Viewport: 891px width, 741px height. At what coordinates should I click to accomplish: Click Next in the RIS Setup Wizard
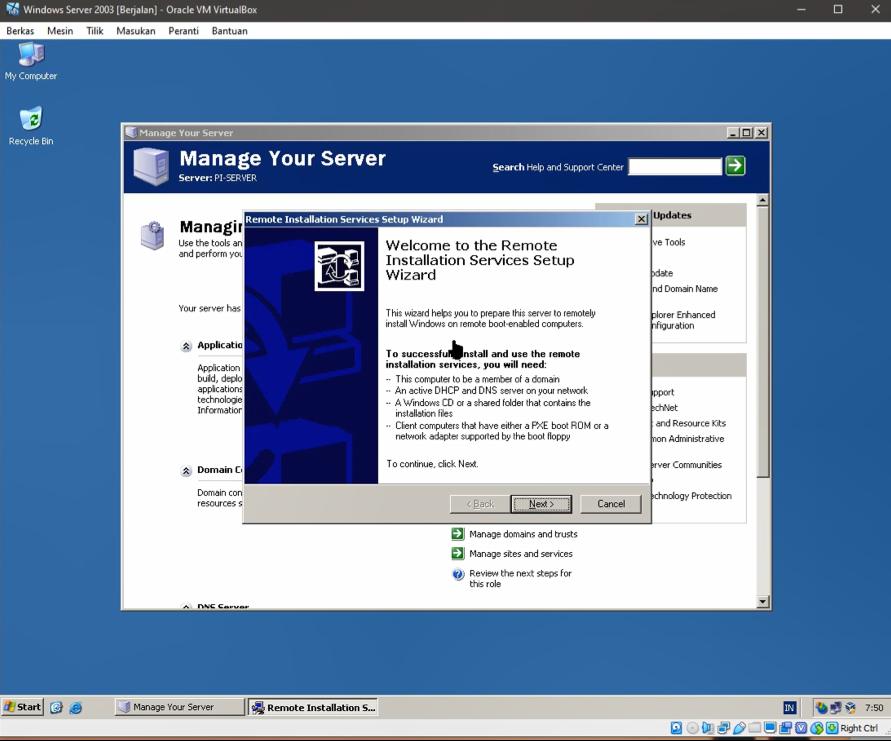click(x=541, y=503)
